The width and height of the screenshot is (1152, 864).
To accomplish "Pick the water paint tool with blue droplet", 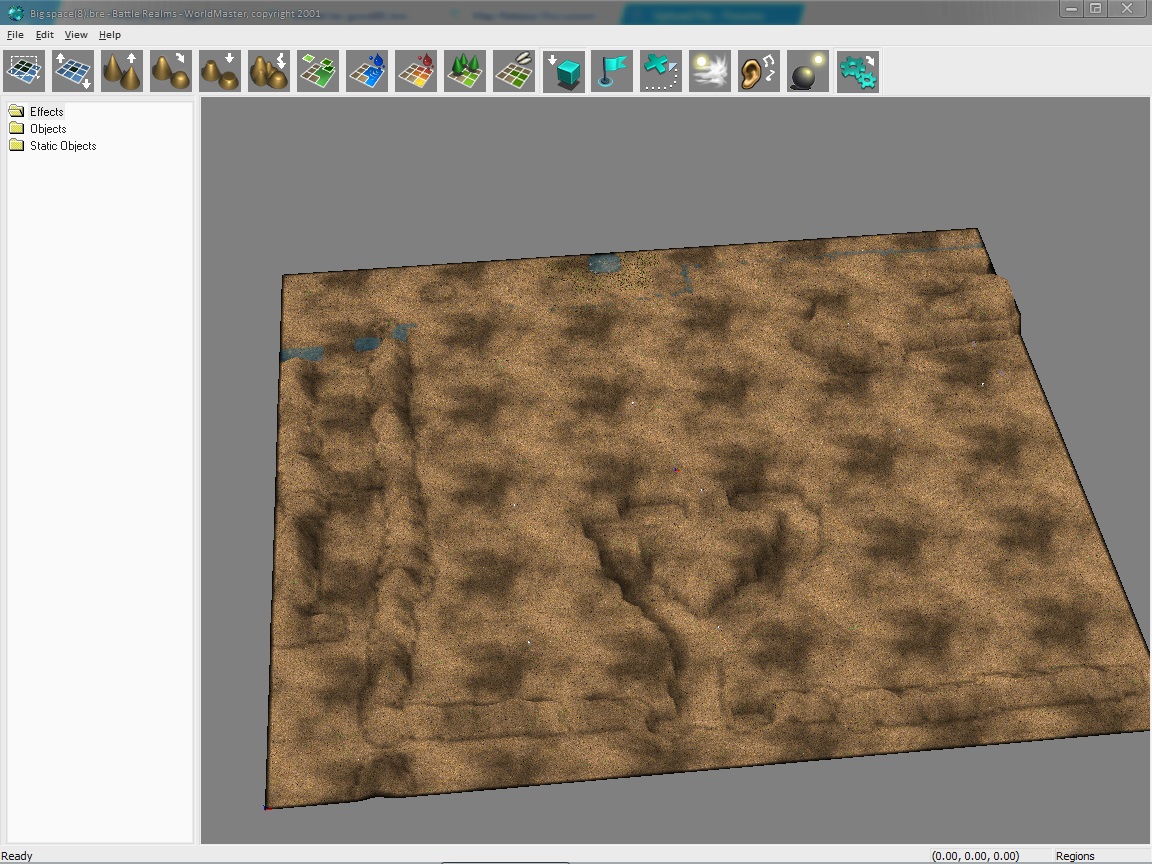I will point(367,71).
